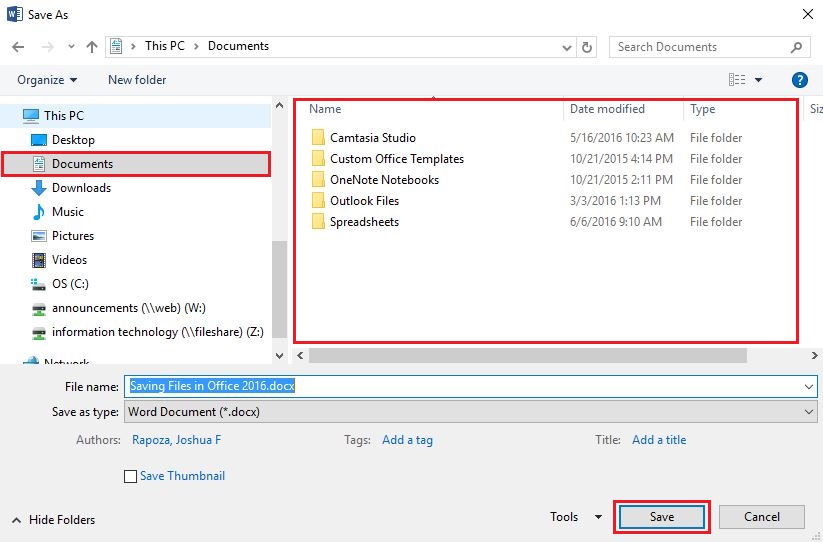Collapse folders with Hide Folders
This screenshot has width=823, height=542.
[x=54, y=520]
